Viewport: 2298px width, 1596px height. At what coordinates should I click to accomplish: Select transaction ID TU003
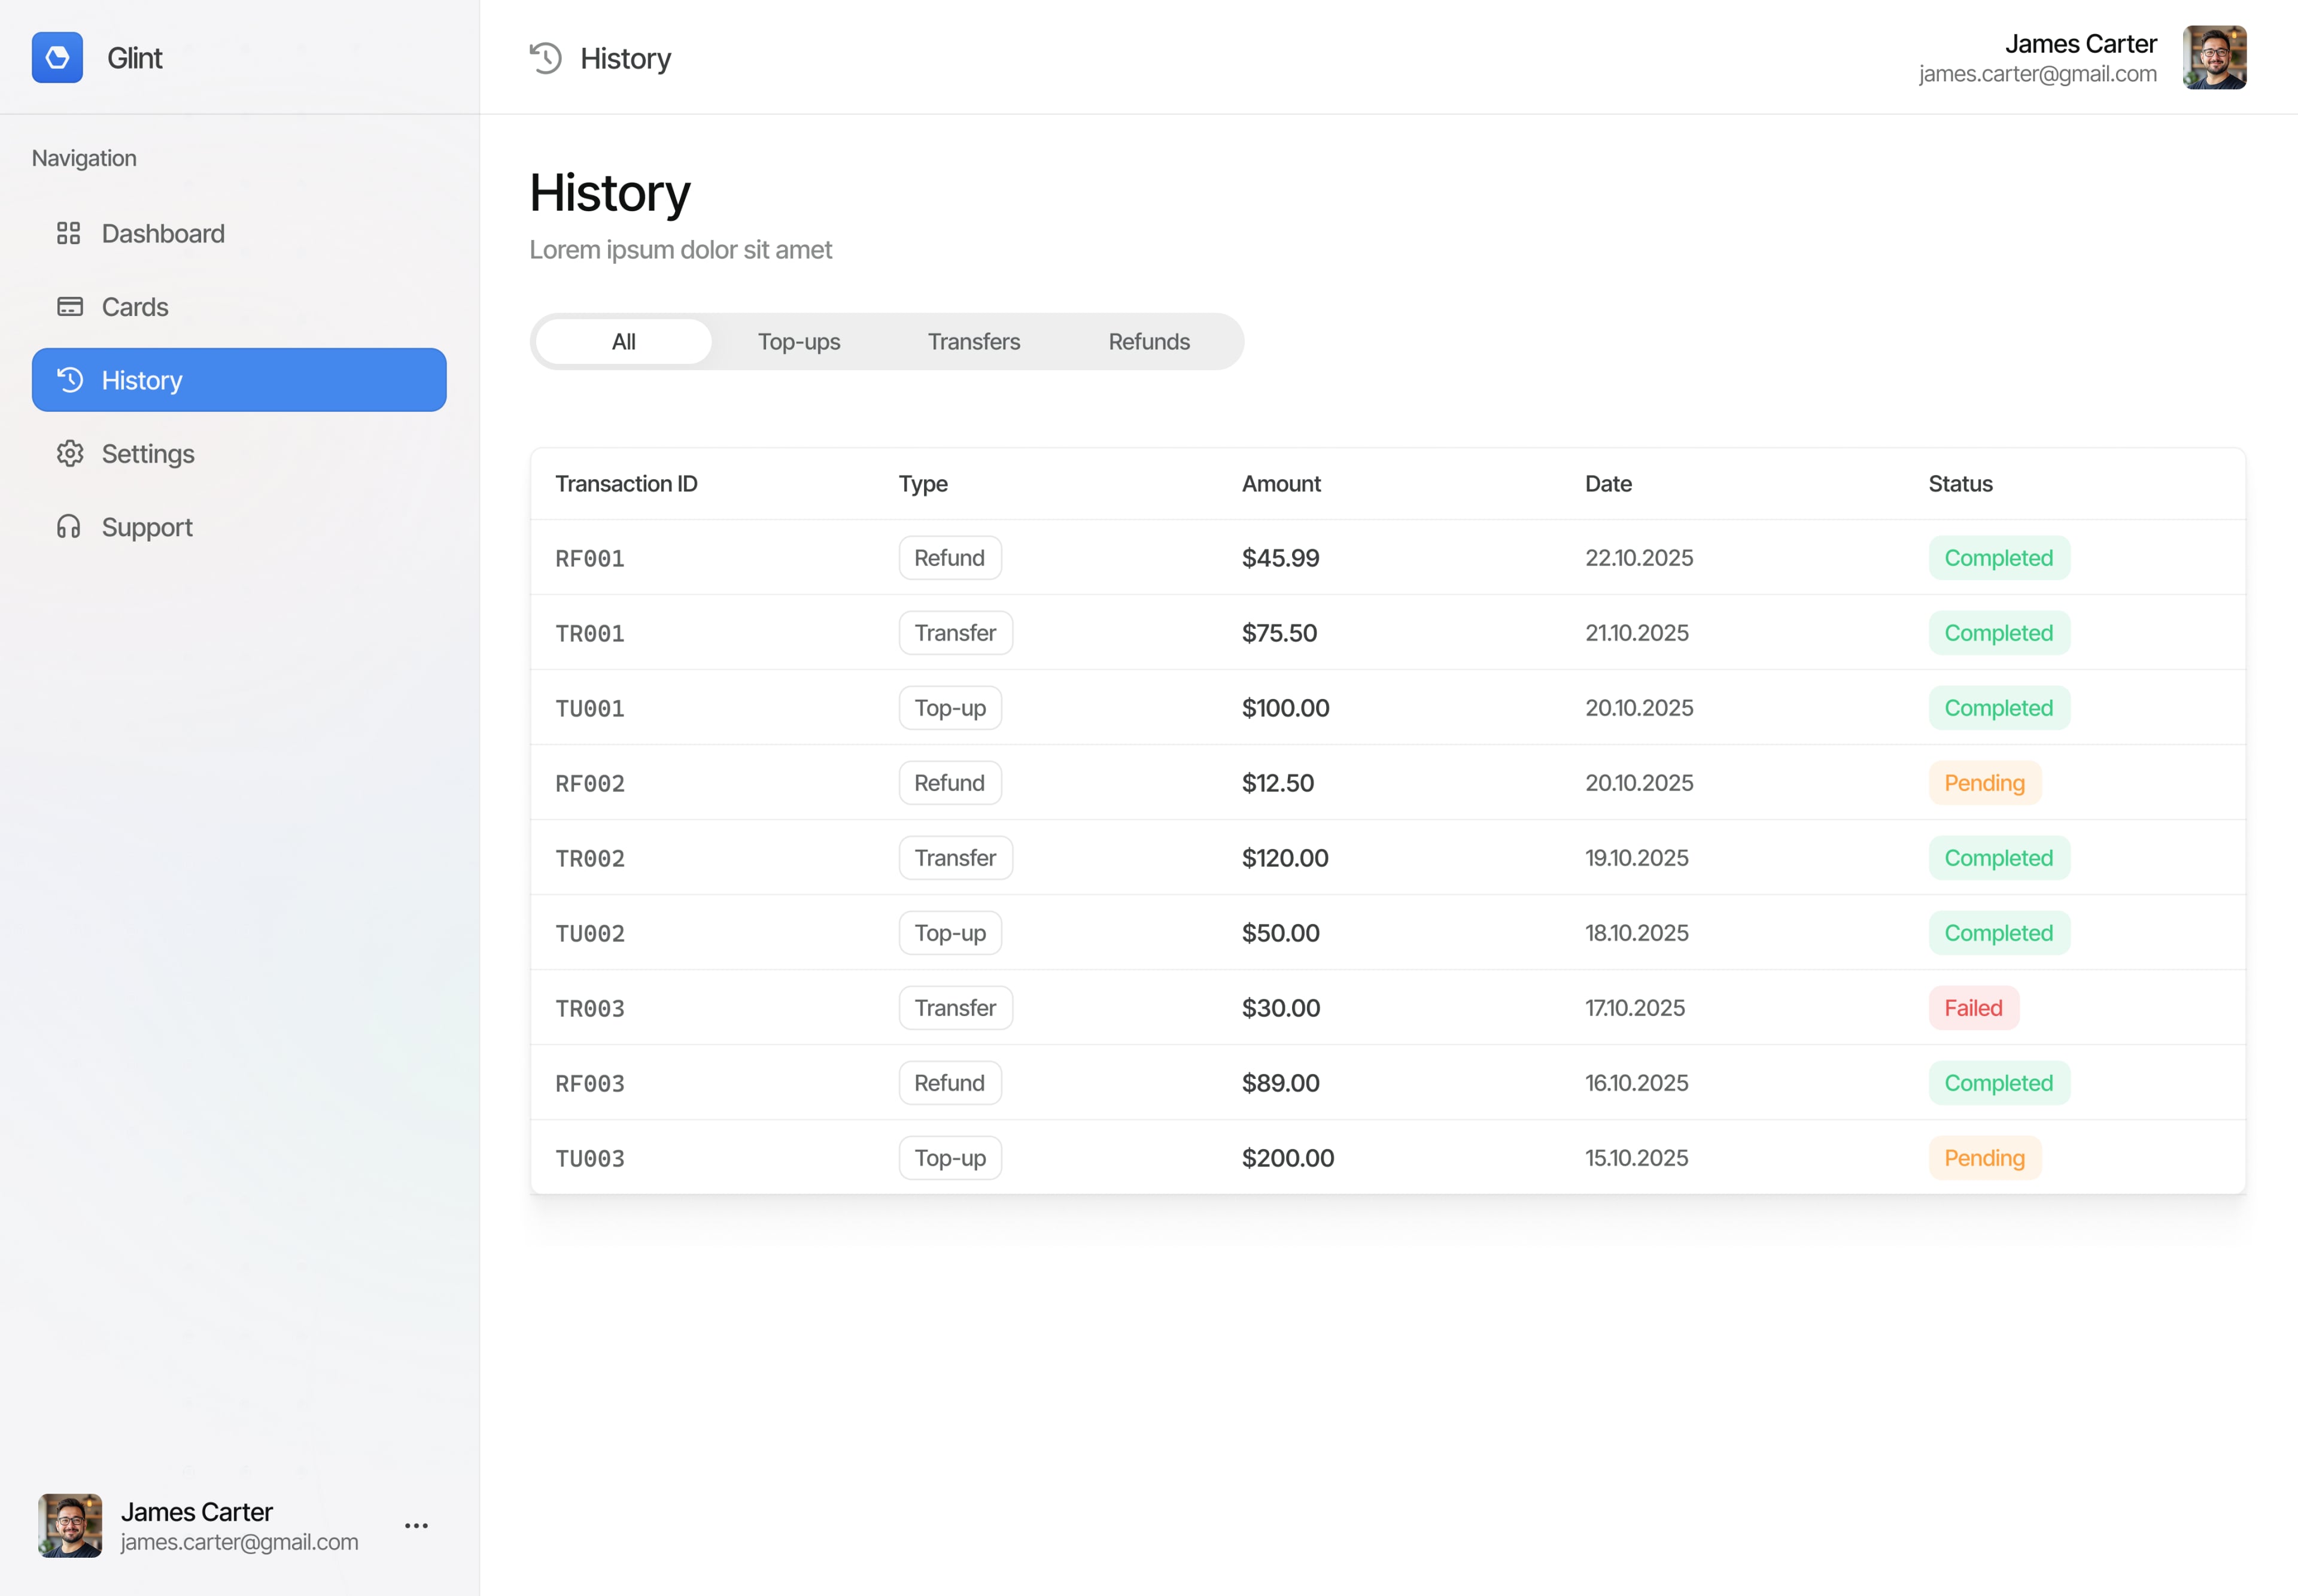[x=590, y=1158]
